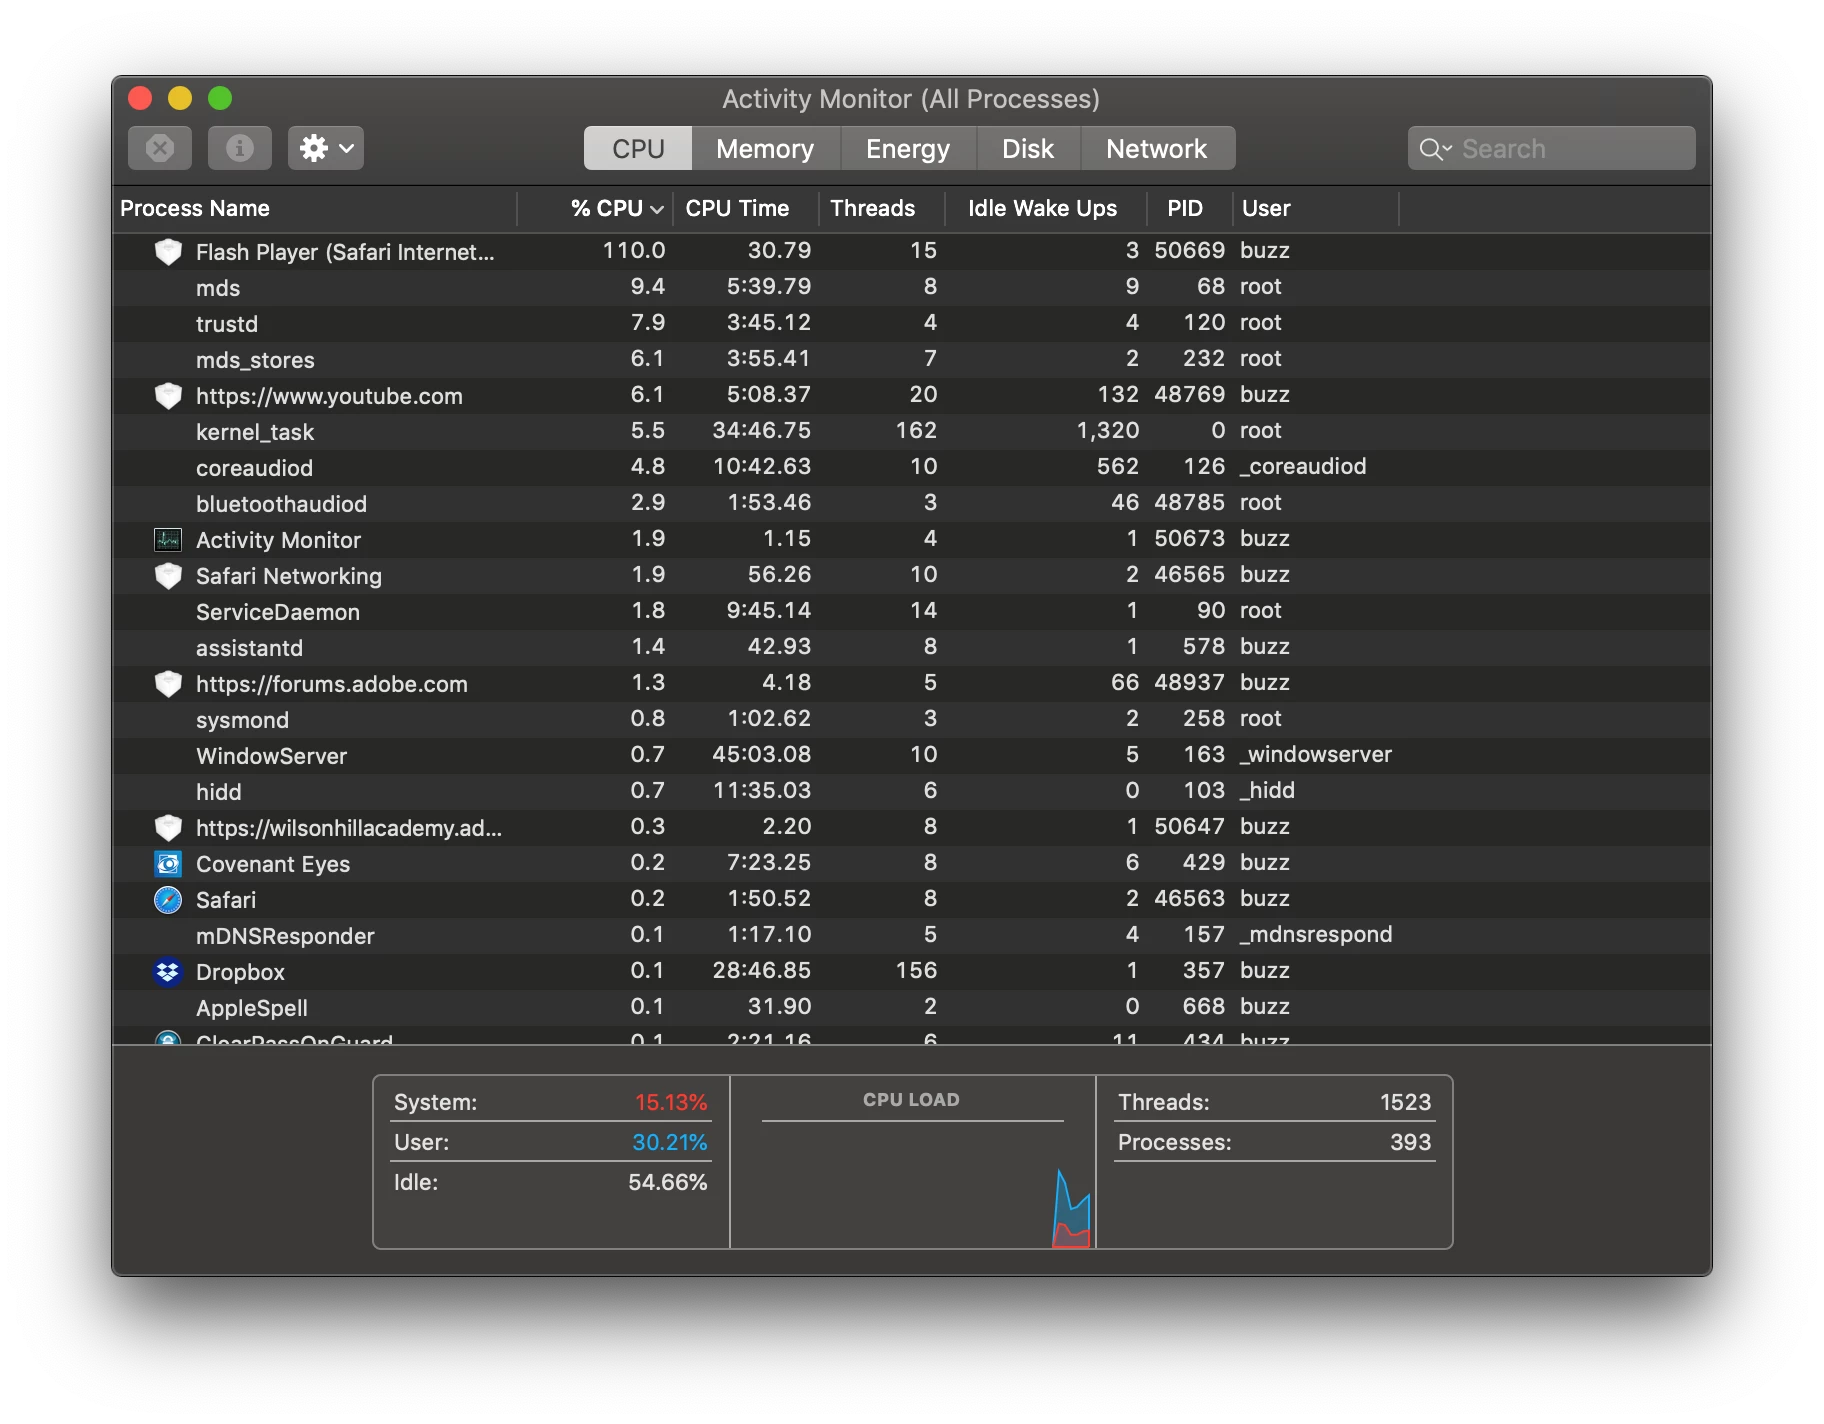Select the sysmond process row

pyautogui.click(x=912, y=720)
